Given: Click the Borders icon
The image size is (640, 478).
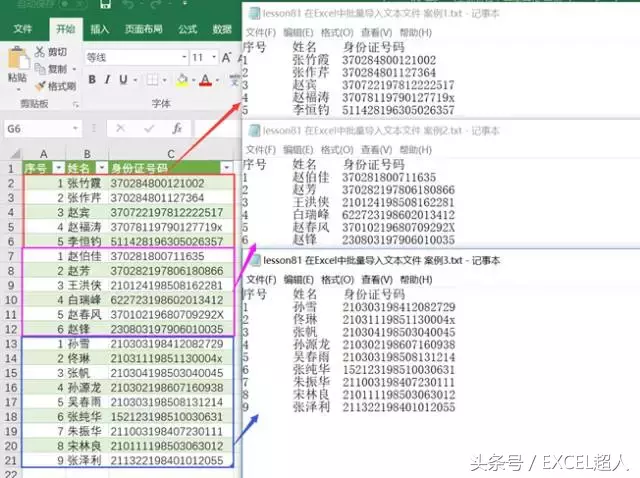Looking at the screenshot, I should pyautogui.click(x=152, y=79).
